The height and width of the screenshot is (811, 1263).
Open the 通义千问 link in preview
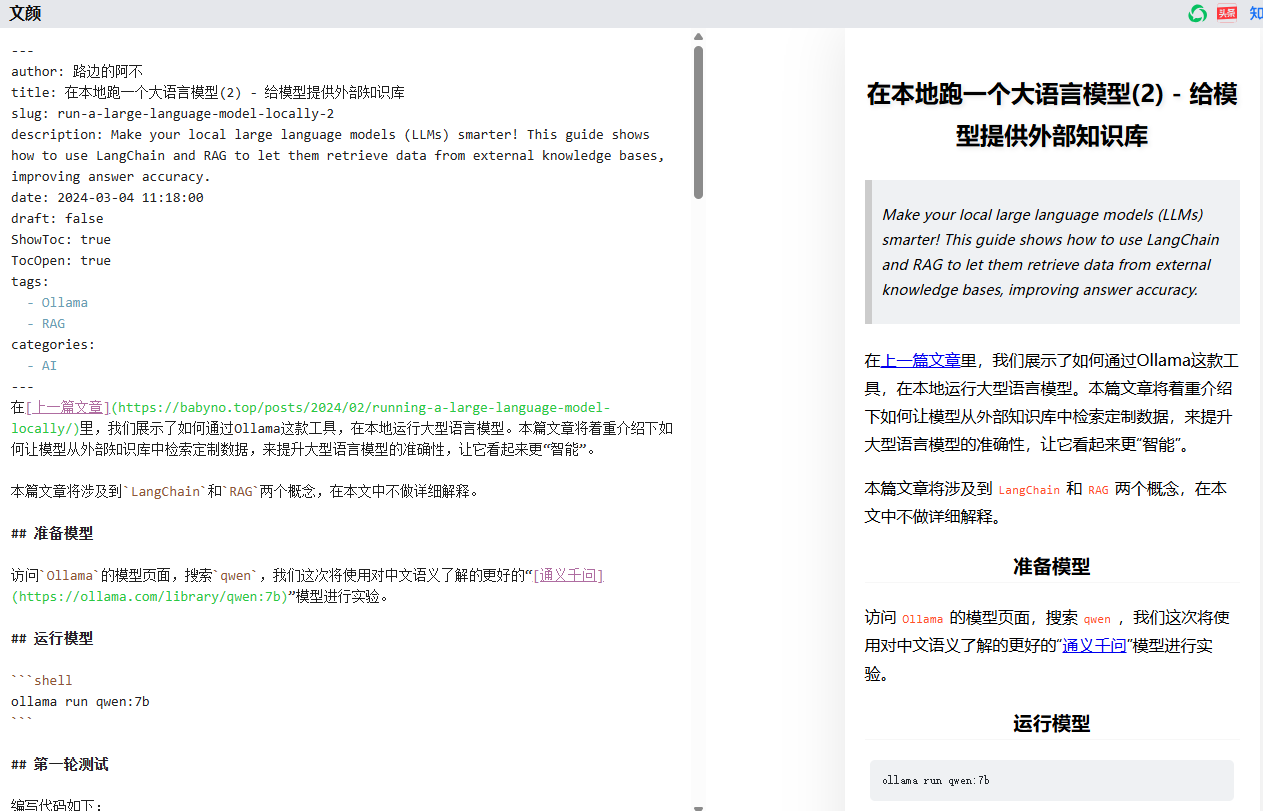click(1094, 646)
